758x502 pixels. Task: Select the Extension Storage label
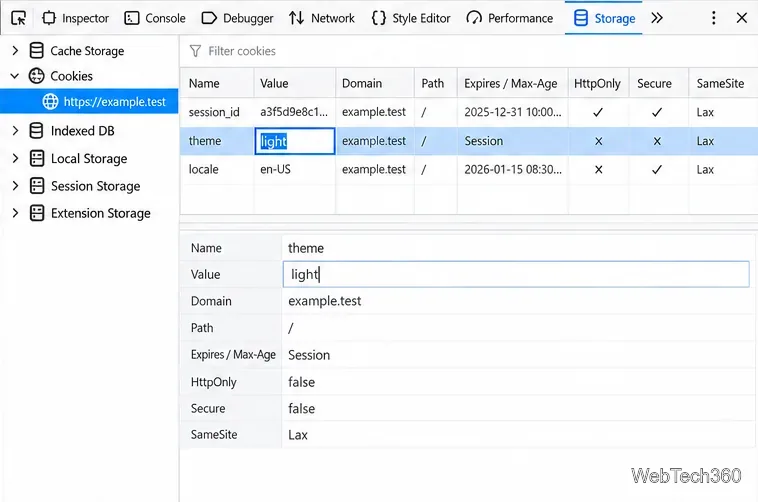click(101, 213)
